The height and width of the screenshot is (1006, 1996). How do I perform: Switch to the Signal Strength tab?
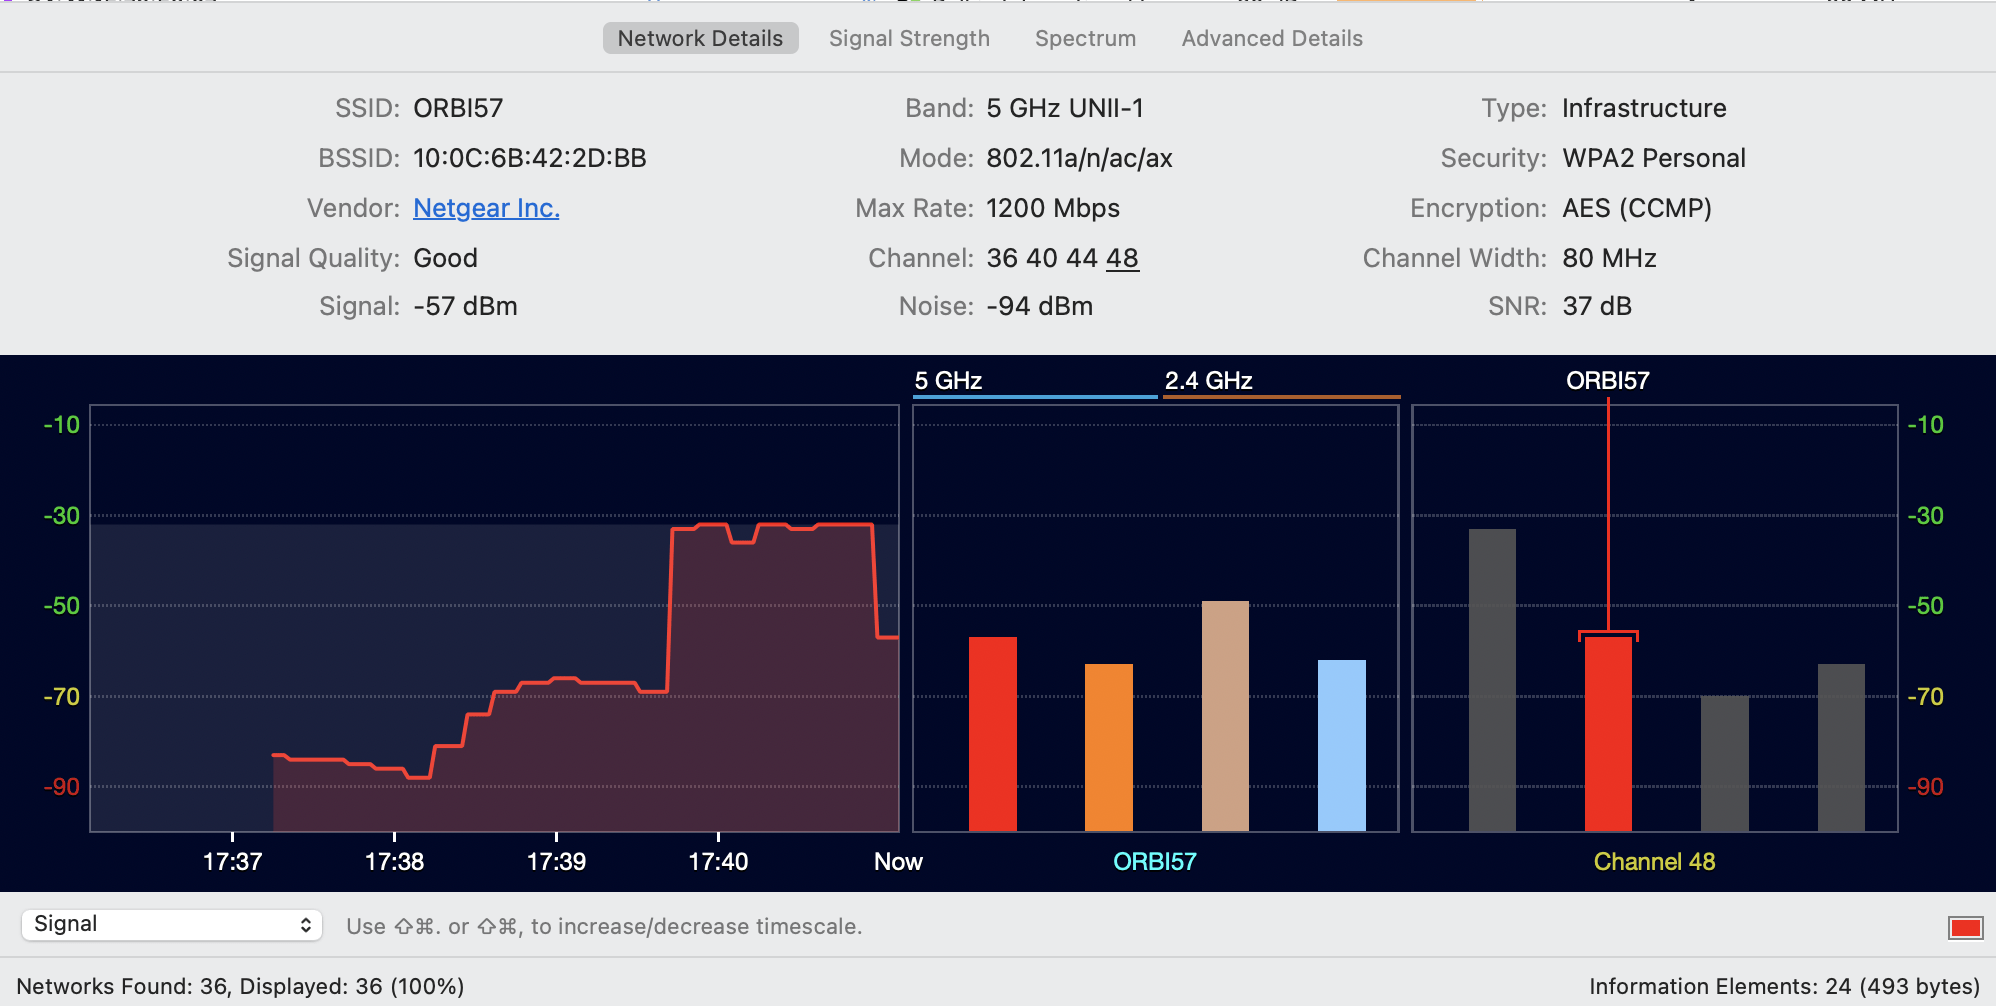tap(909, 38)
